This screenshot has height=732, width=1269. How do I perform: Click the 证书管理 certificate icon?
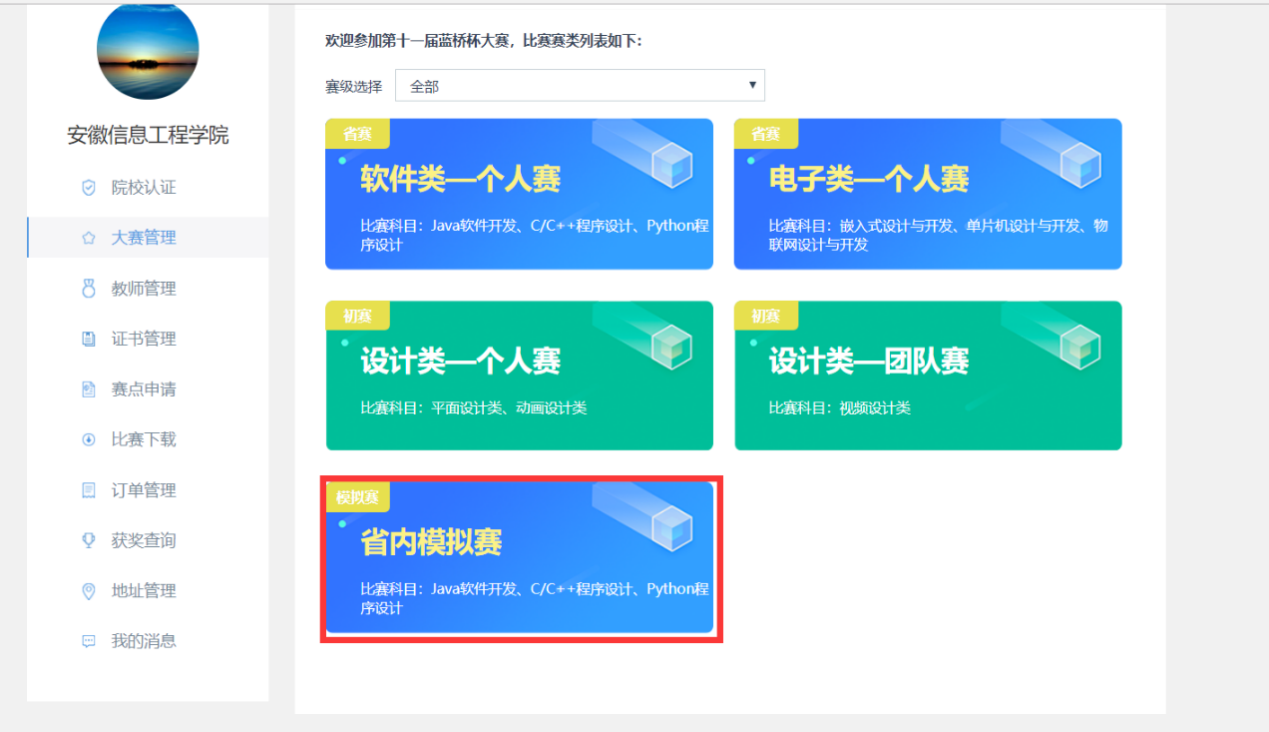pyautogui.click(x=87, y=339)
